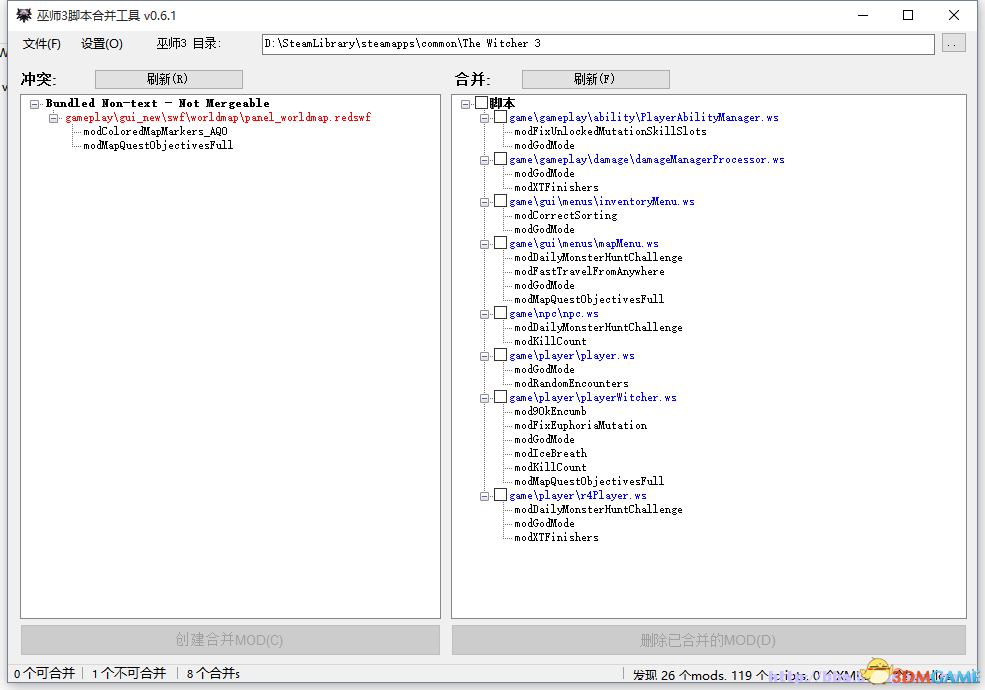Collapse the playerWitcher.ws node
Screen dimensions: 985x690
tap(484, 398)
